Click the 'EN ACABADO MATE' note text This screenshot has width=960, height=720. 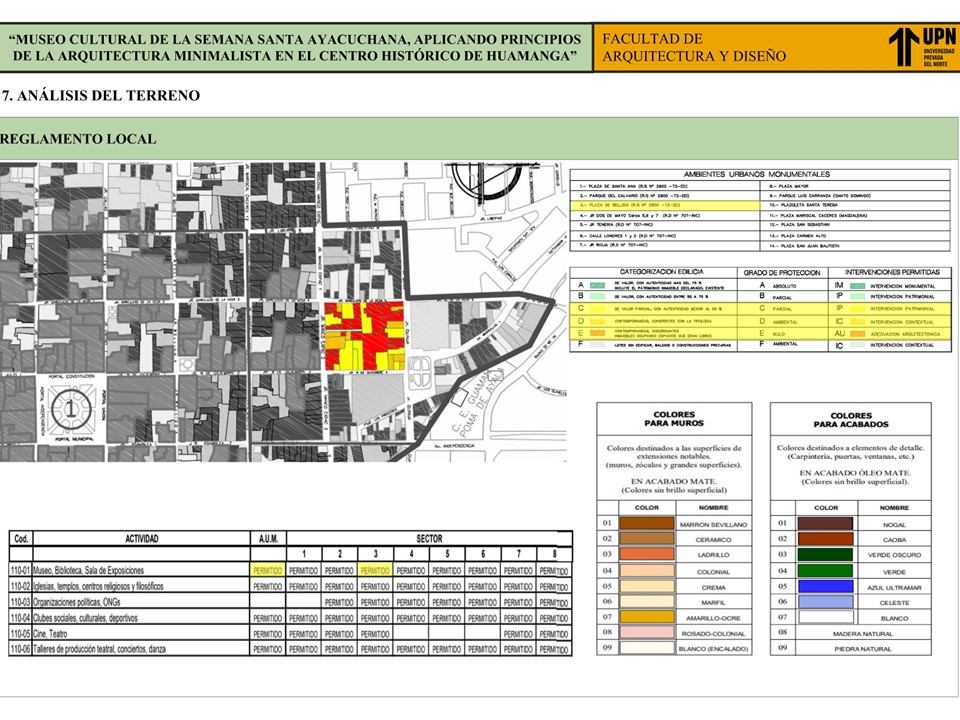[x=673, y=481]
